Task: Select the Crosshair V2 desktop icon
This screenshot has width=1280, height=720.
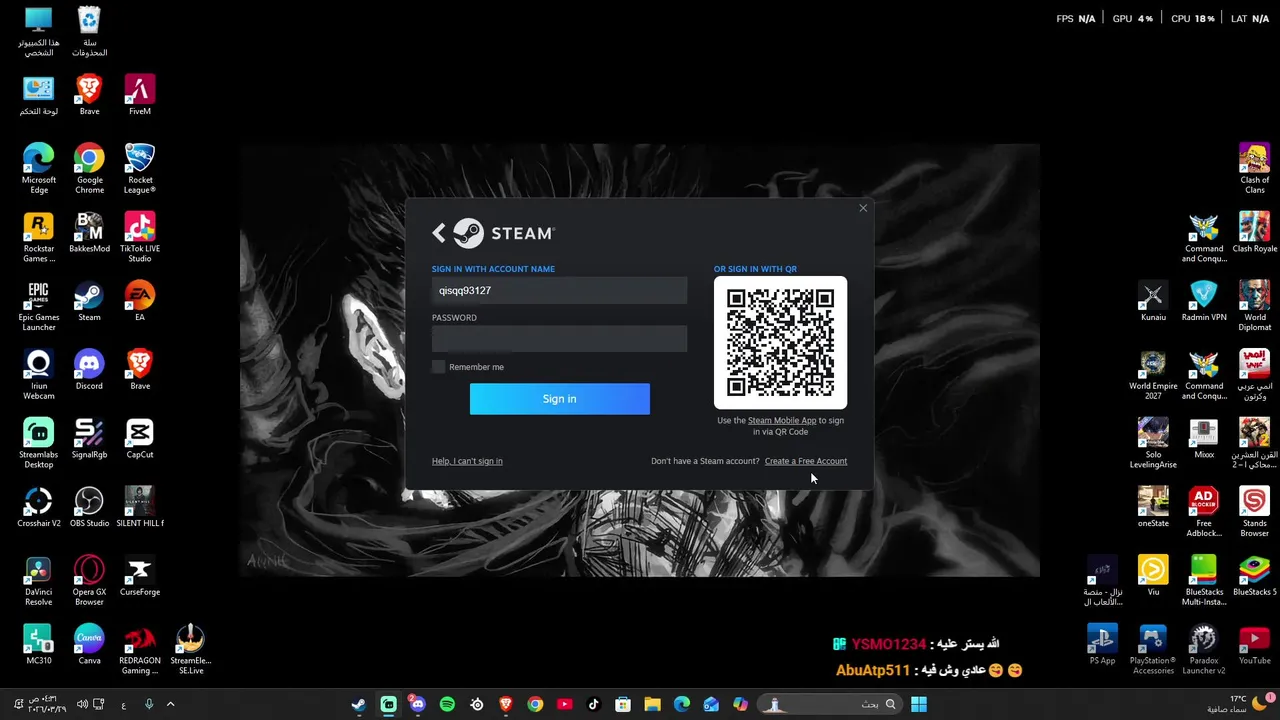Action: coord(39,507)
